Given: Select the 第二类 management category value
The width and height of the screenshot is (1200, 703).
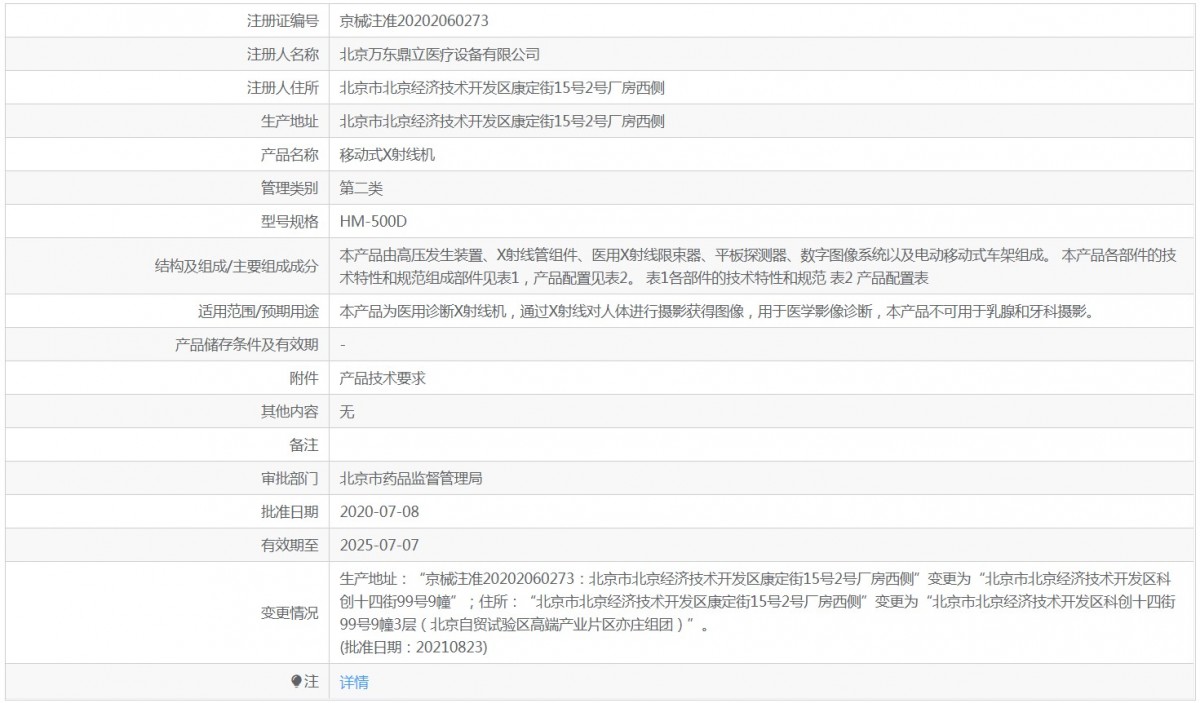Looking at the screenshot, I should point(362,188).
